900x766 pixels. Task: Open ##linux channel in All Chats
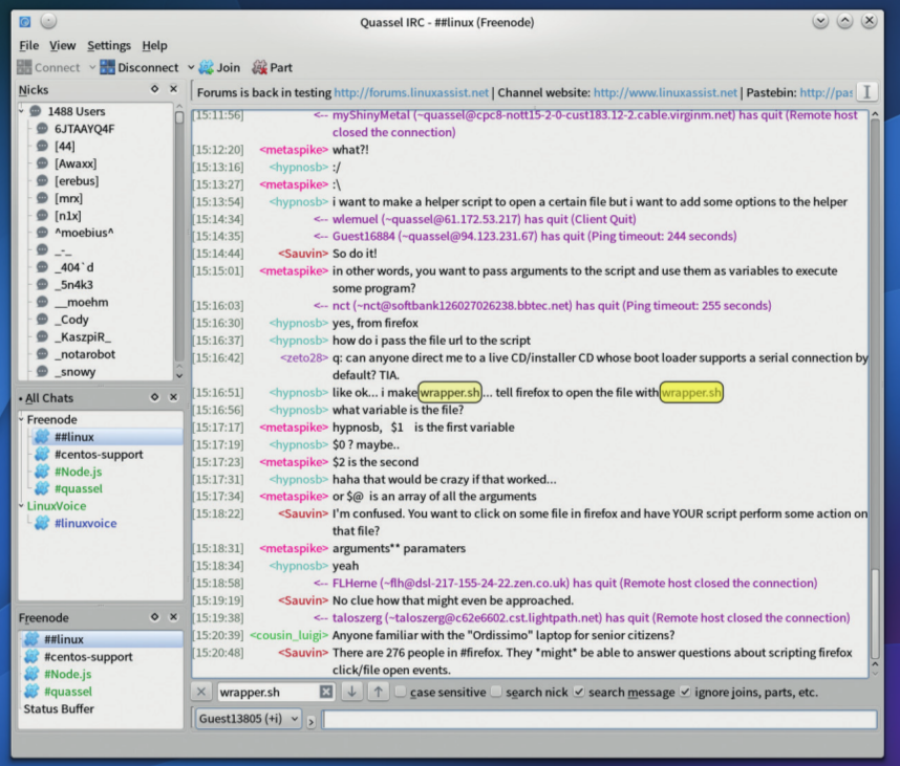(73, 437)
